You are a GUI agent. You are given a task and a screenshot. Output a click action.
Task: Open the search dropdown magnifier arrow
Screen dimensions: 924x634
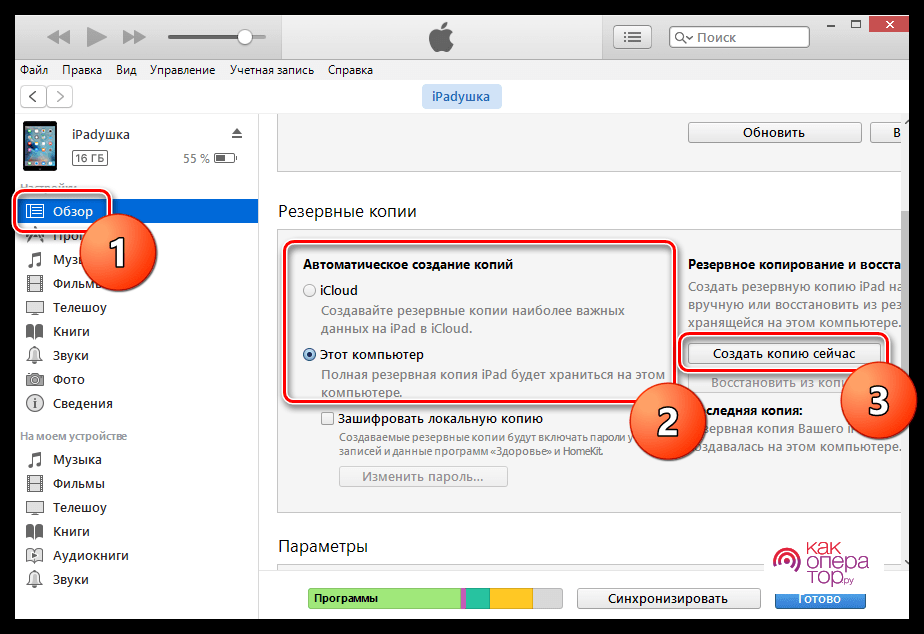[x=684, y=38]
